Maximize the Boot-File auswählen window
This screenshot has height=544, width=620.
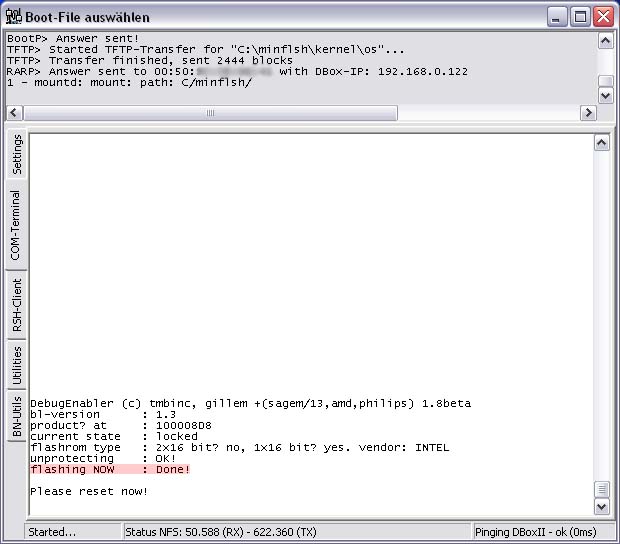pos(581,17)
